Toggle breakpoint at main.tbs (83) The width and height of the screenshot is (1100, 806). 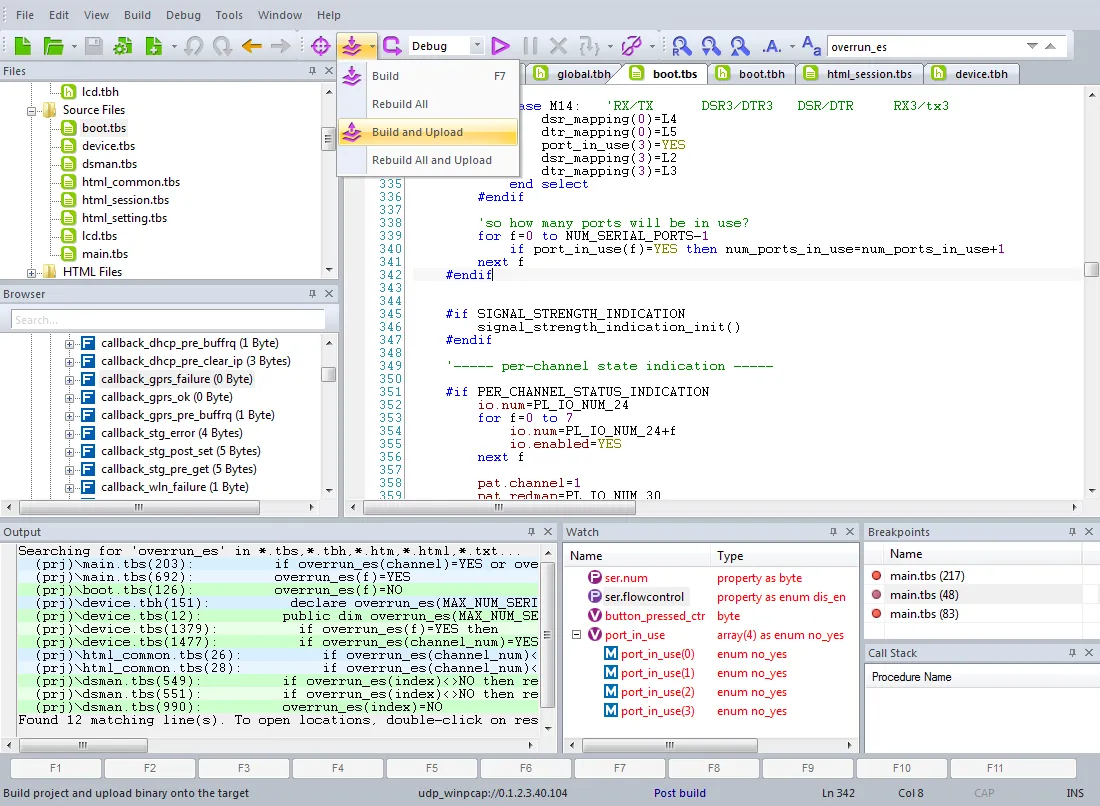click(x=877, y=614)
